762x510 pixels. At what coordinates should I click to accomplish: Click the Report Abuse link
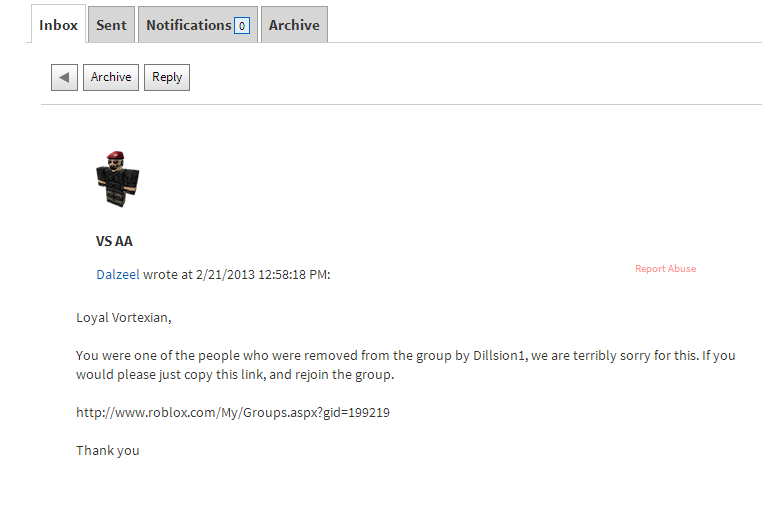(665, 269)
